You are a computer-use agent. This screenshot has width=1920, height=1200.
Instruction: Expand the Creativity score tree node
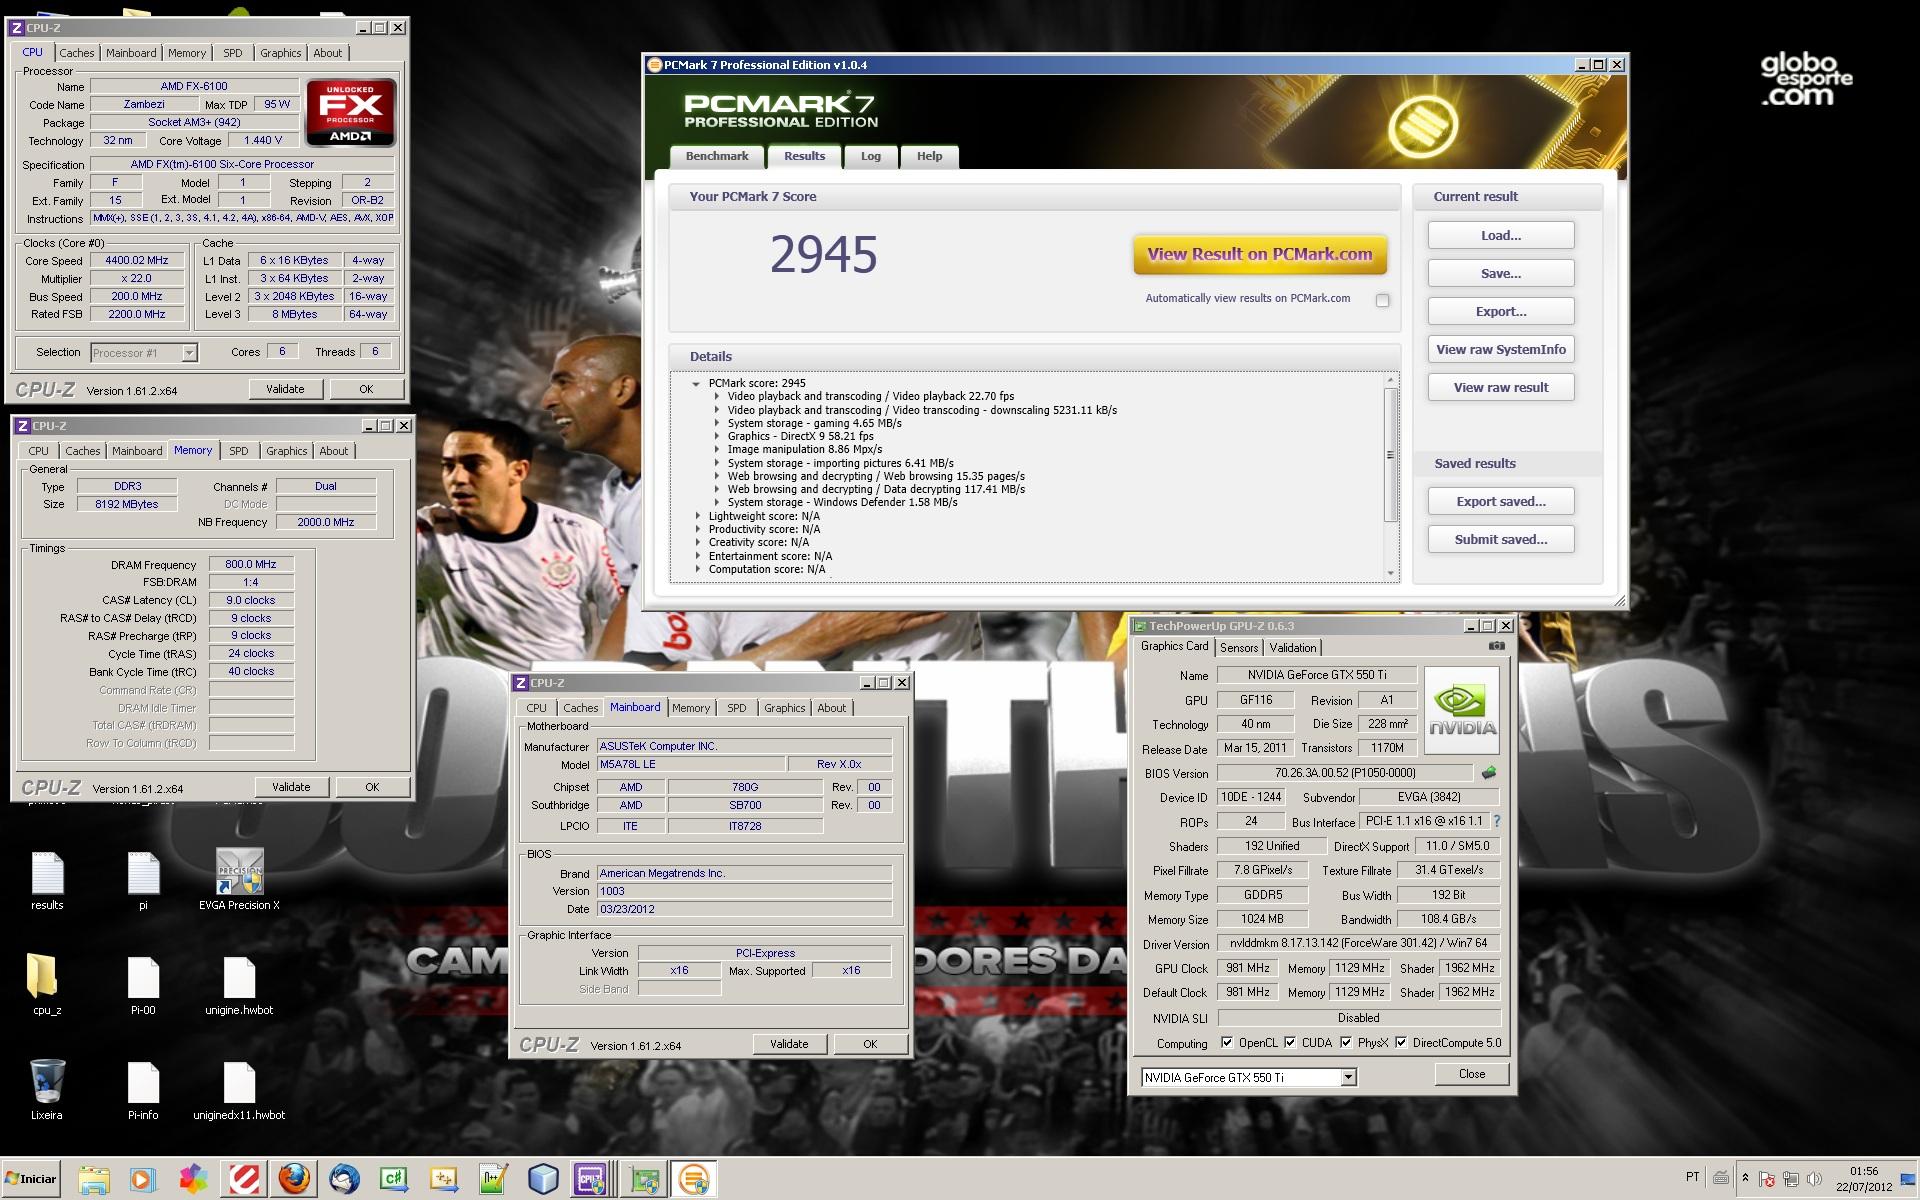point(698,542)
